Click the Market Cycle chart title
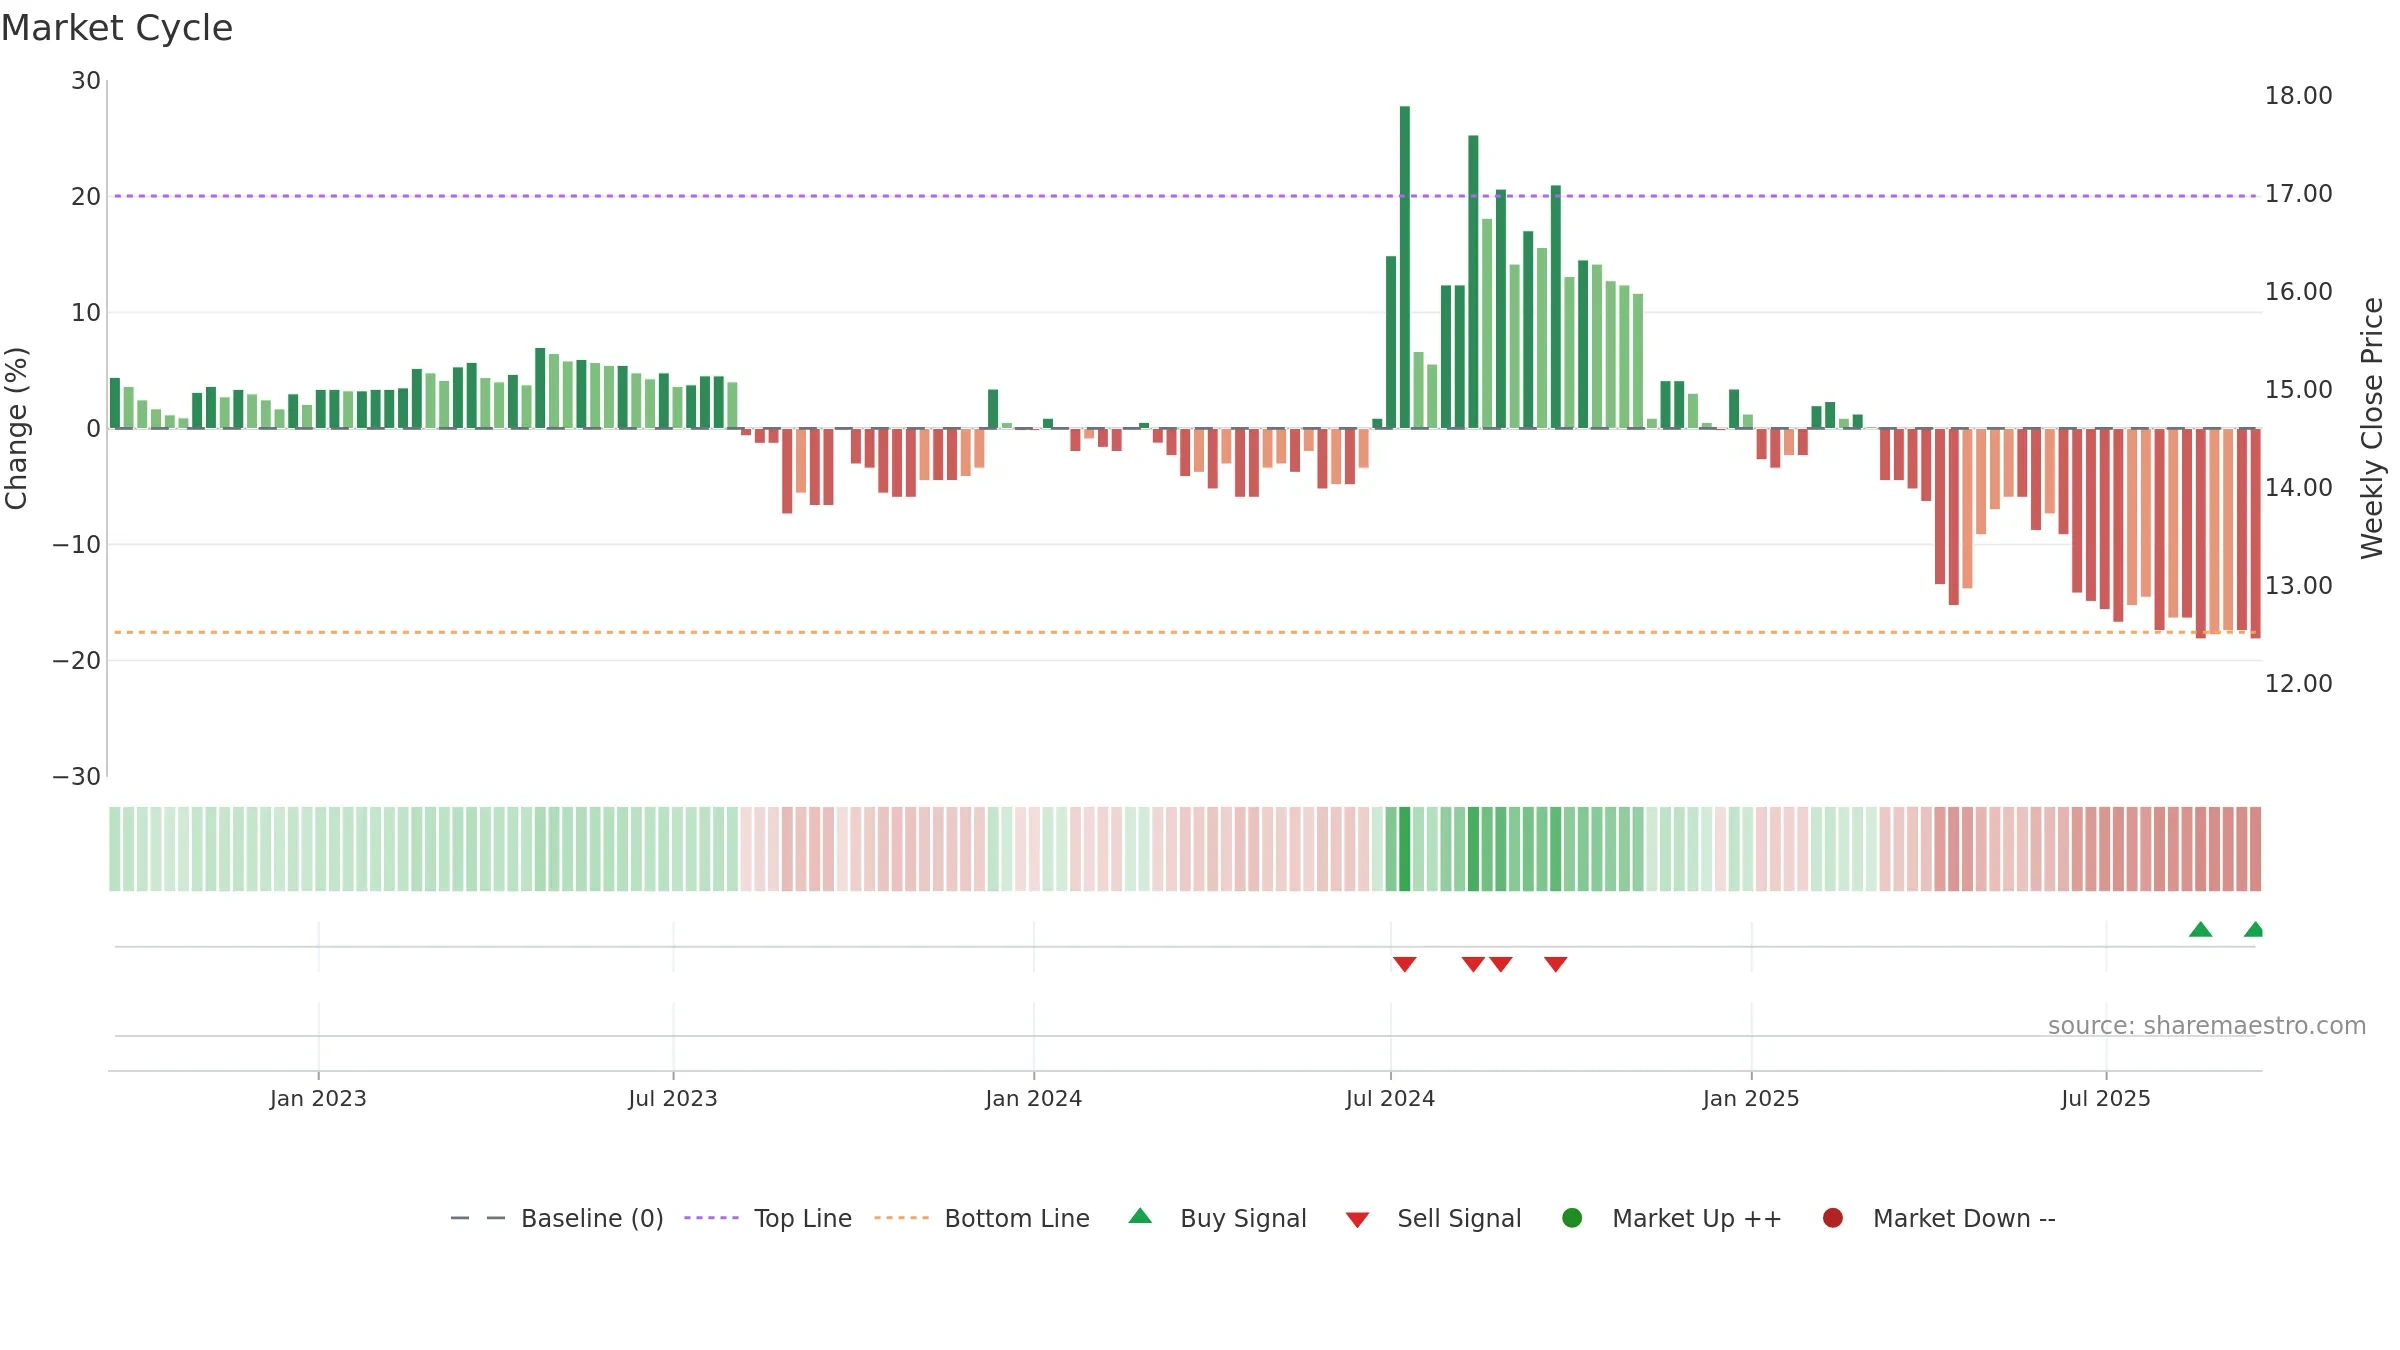2400x1350 pixels. pos(117,28)
